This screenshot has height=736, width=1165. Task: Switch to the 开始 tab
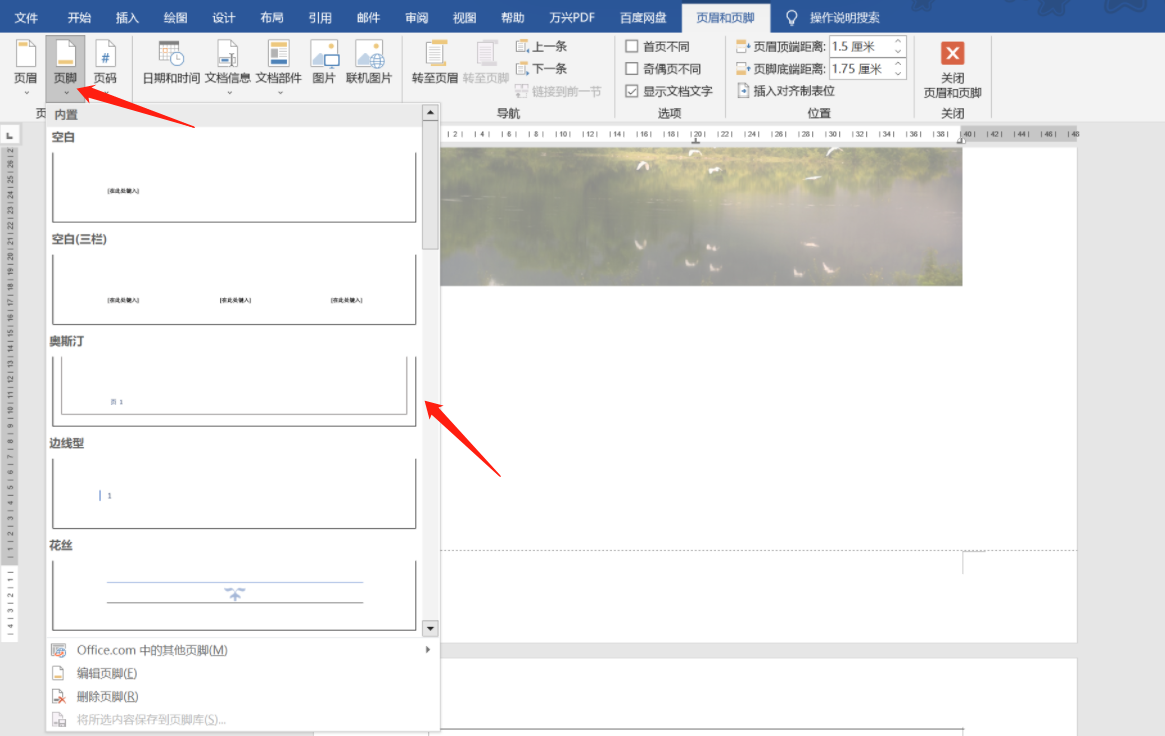(79, 17)
